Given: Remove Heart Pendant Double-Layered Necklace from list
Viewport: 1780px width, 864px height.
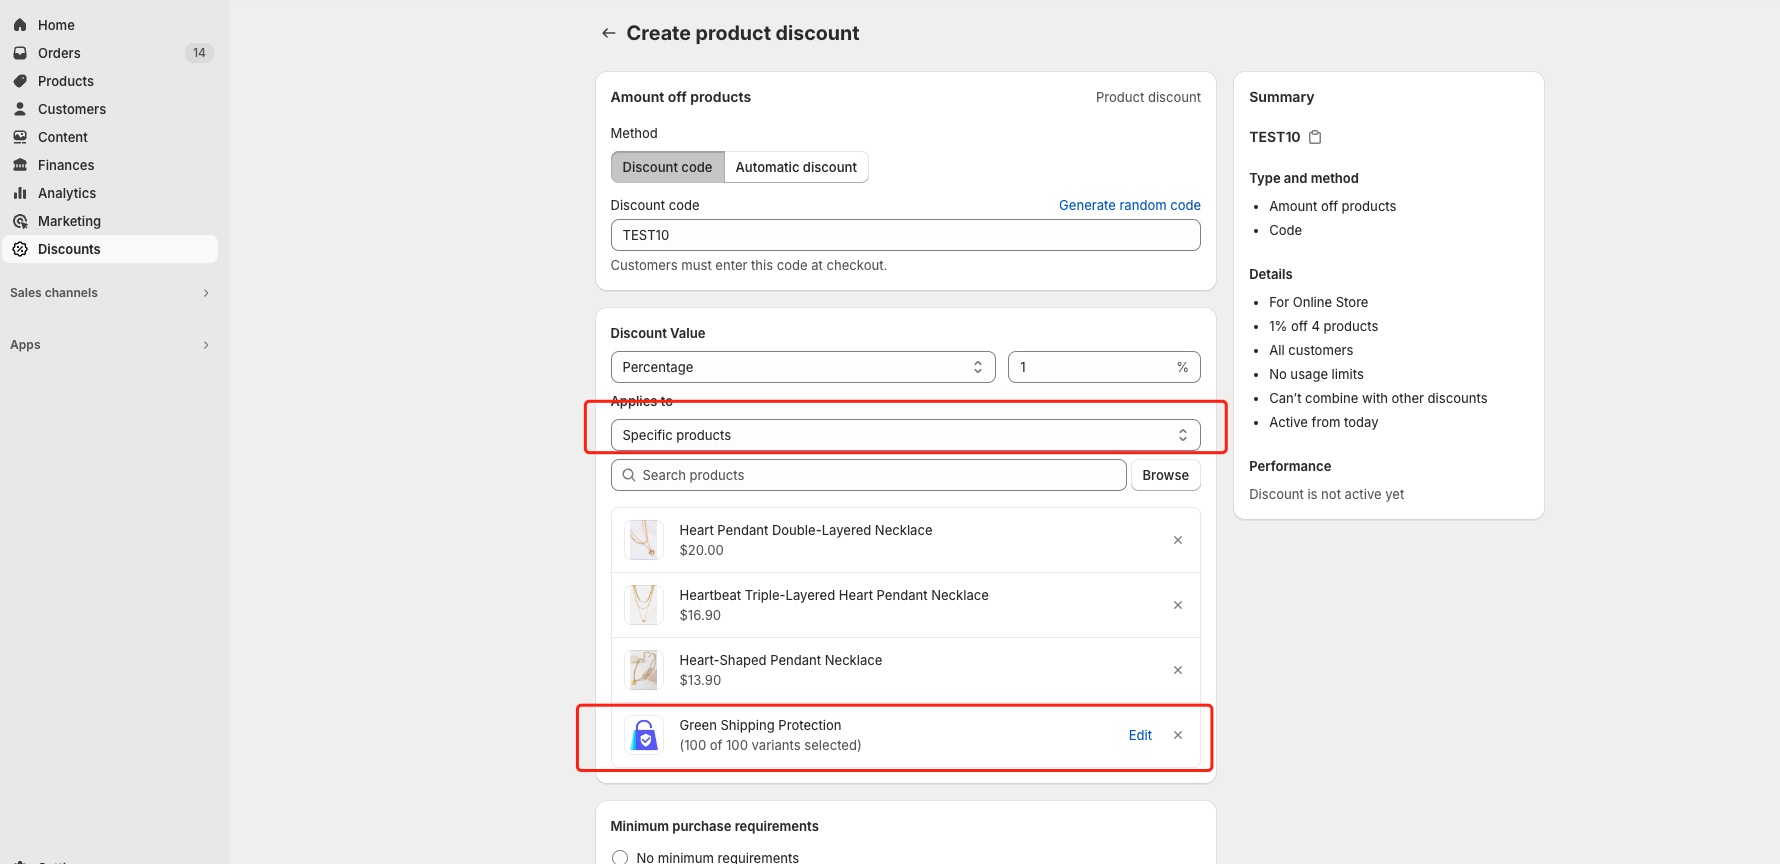Looking at the screenshot, I should 1177,540.
